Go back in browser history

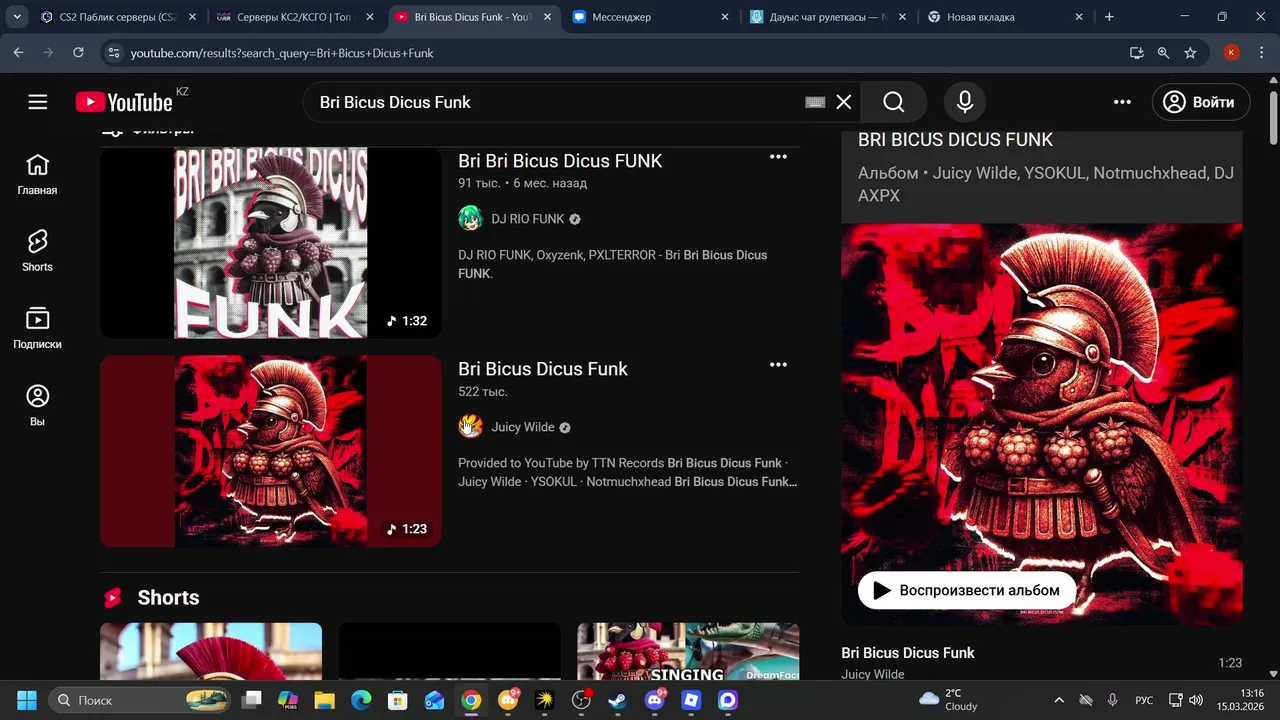coord(18,52)
